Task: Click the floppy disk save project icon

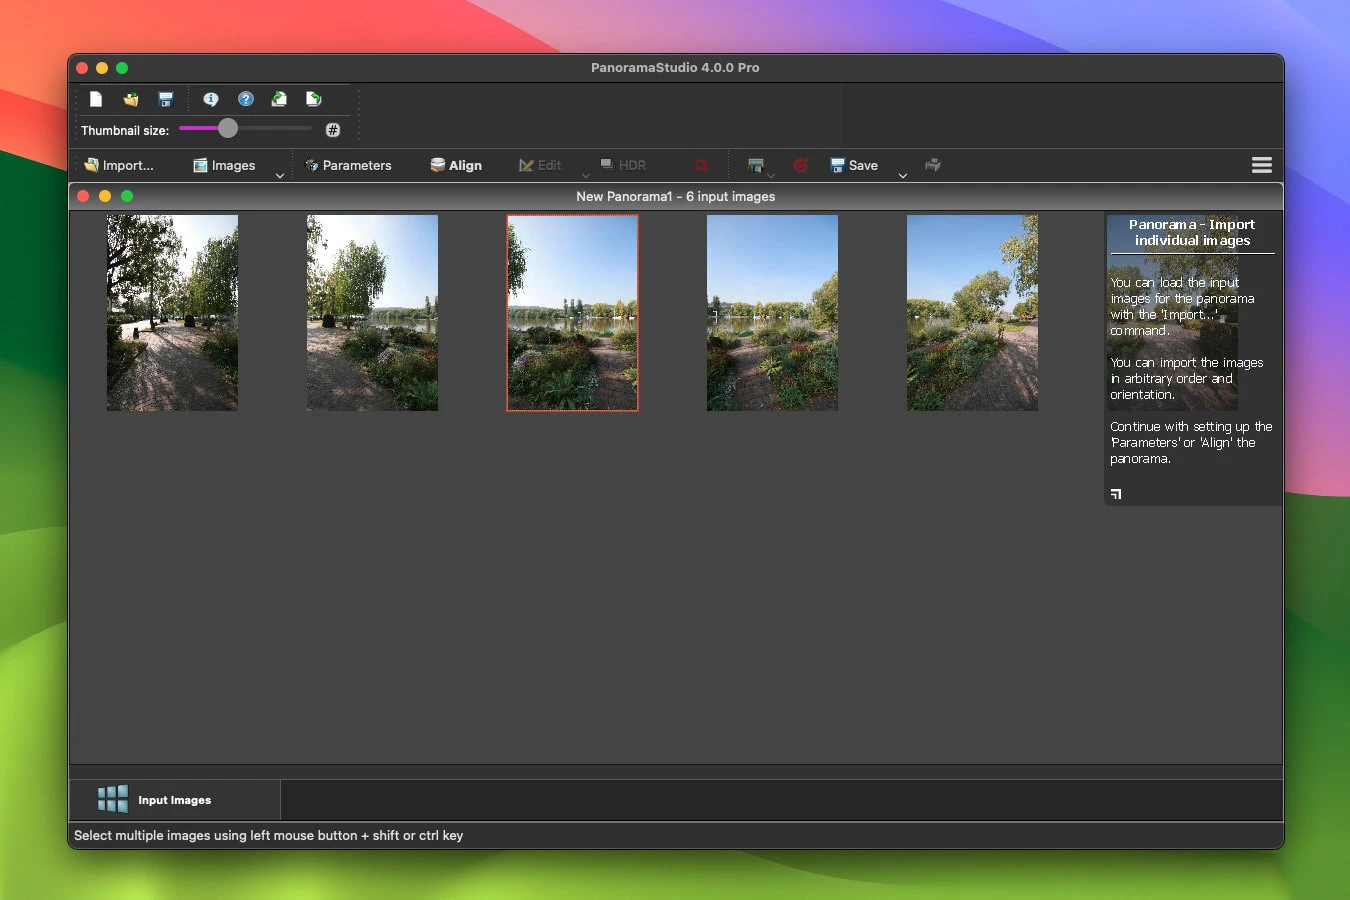Action: [x=166, y=99]
